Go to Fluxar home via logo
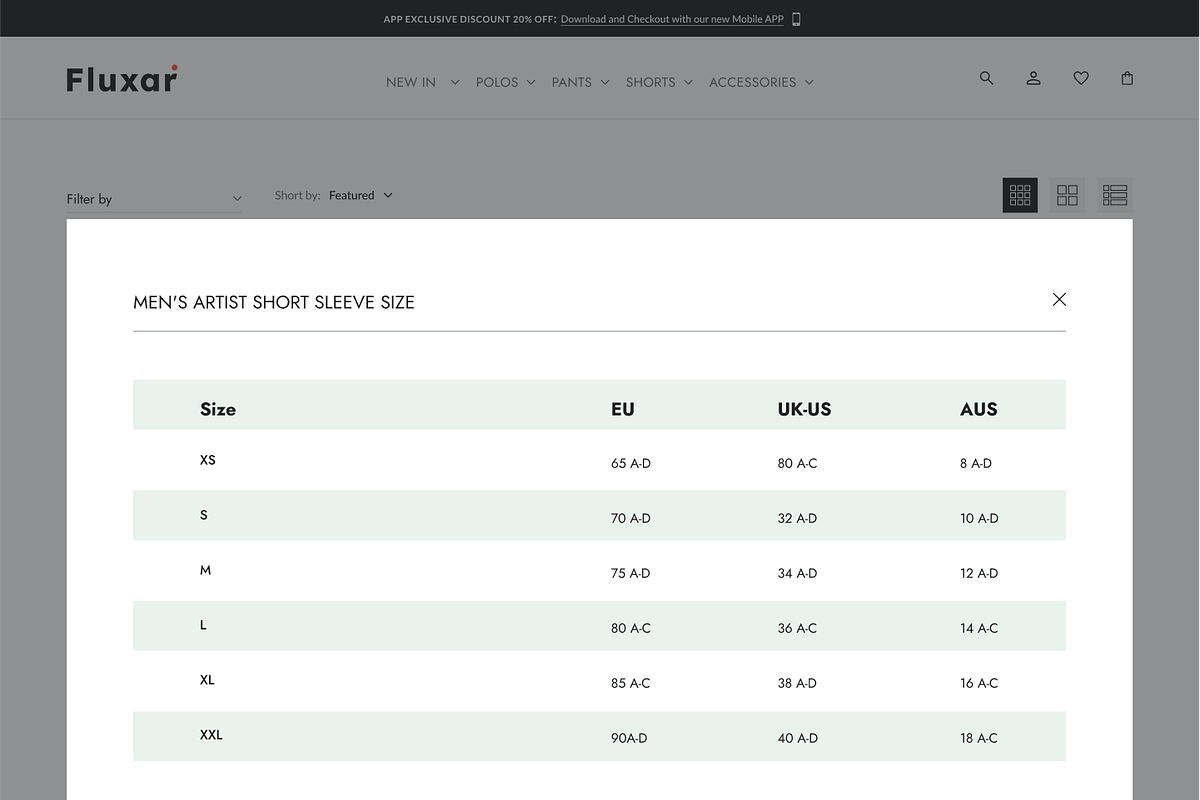 122,79
